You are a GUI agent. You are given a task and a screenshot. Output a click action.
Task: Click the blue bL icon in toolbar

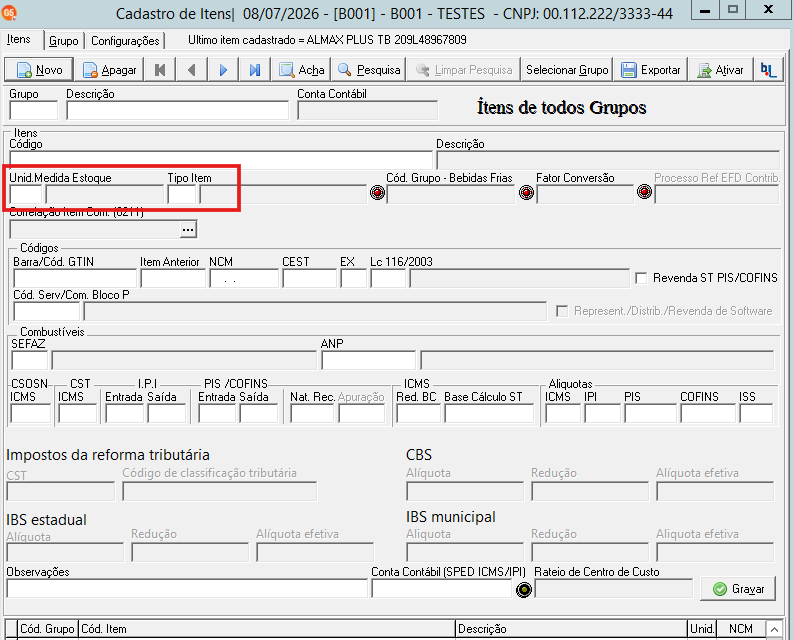[769, 70]
